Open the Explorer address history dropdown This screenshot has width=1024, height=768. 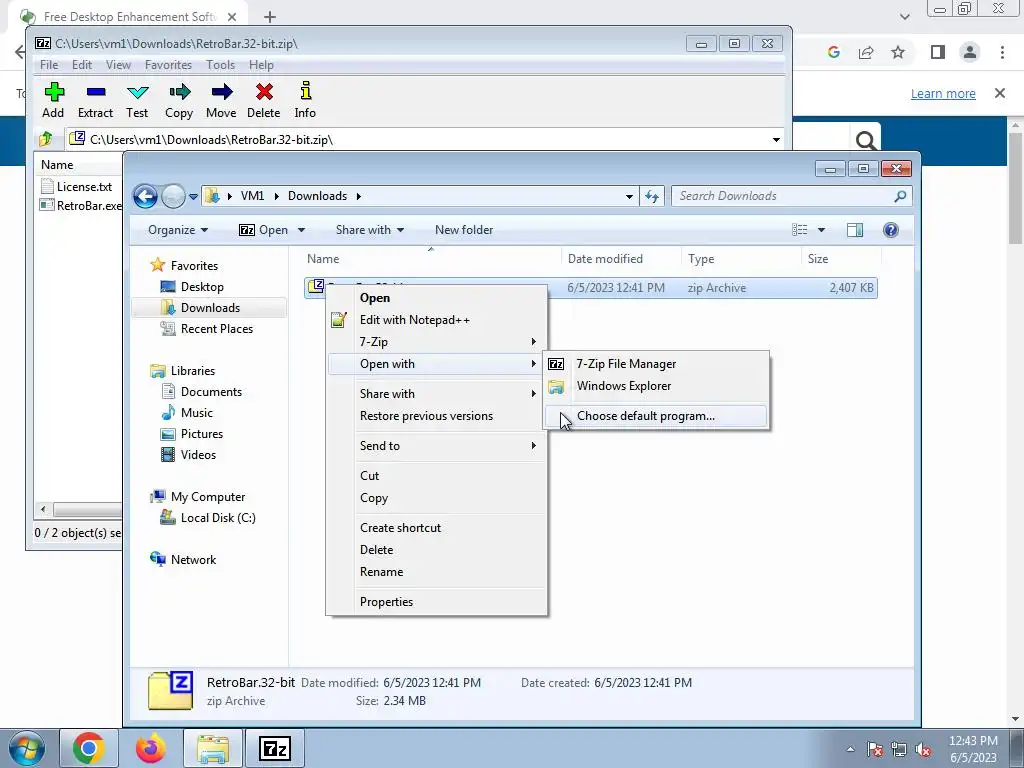629,196
